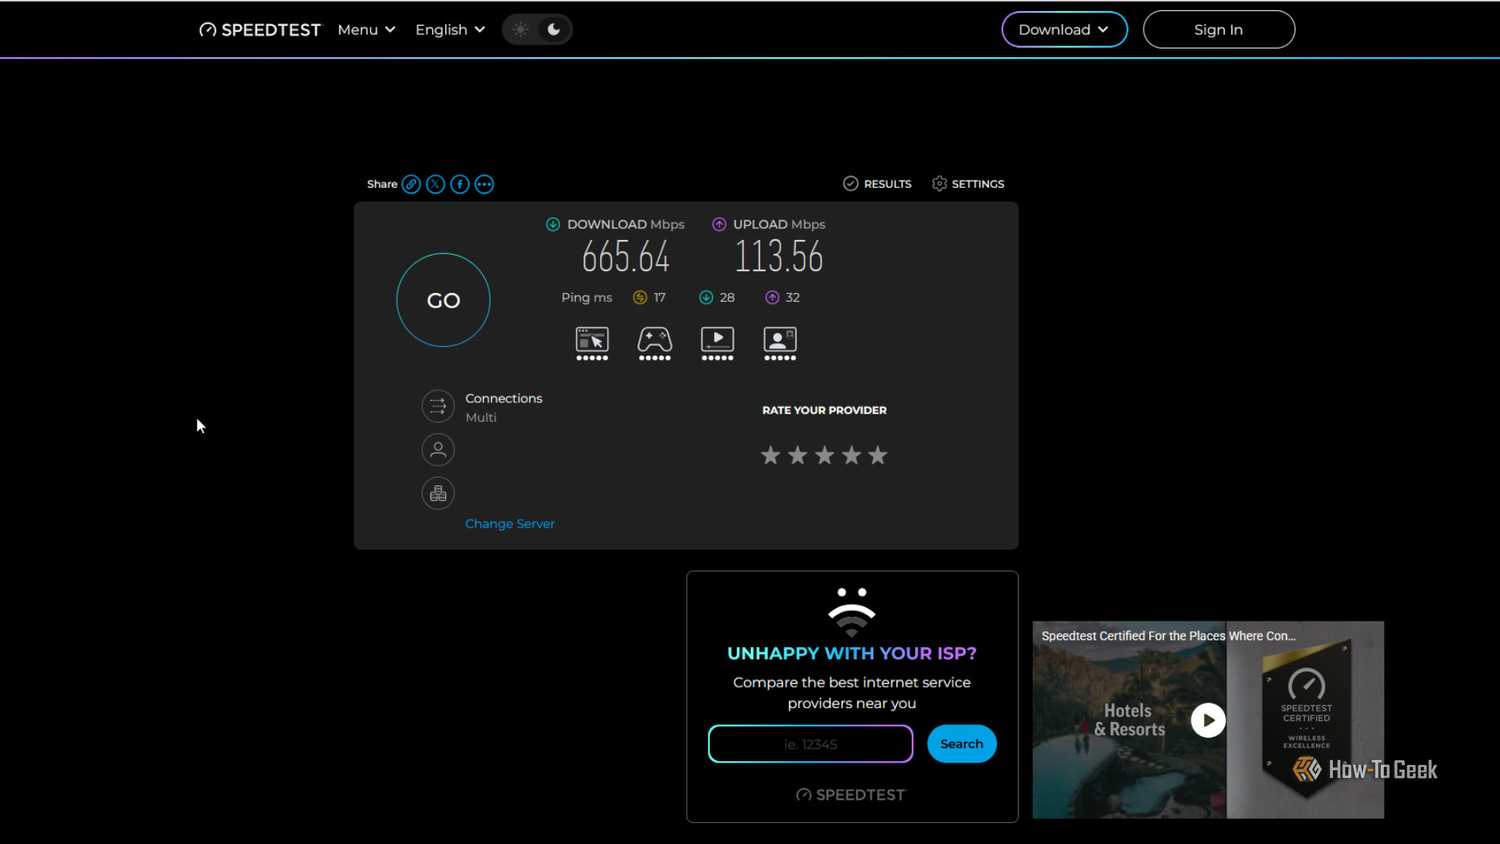
Task: Rate provider two stars
Action: (x=797, y=456)
